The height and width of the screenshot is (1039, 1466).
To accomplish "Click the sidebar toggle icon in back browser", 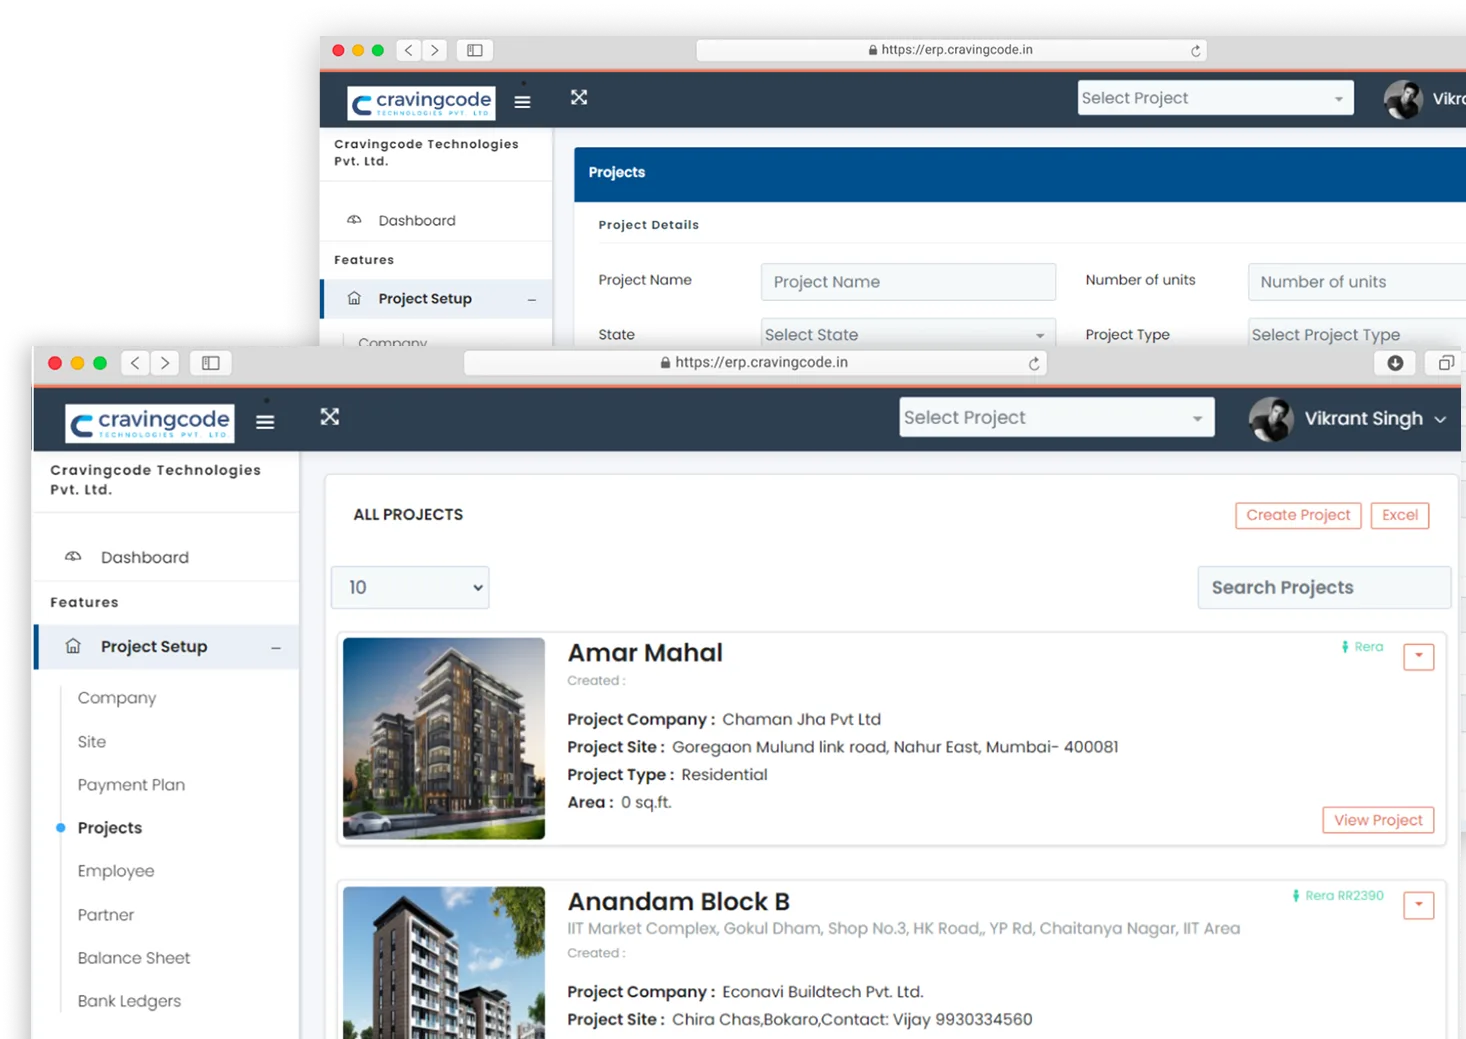I will 475,50.
